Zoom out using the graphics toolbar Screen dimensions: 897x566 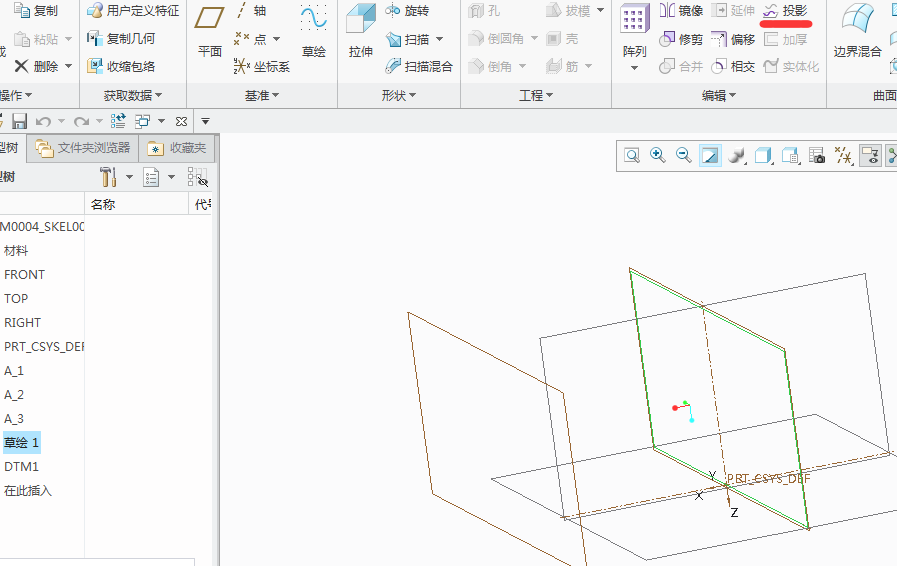click(x=683, y=155)
